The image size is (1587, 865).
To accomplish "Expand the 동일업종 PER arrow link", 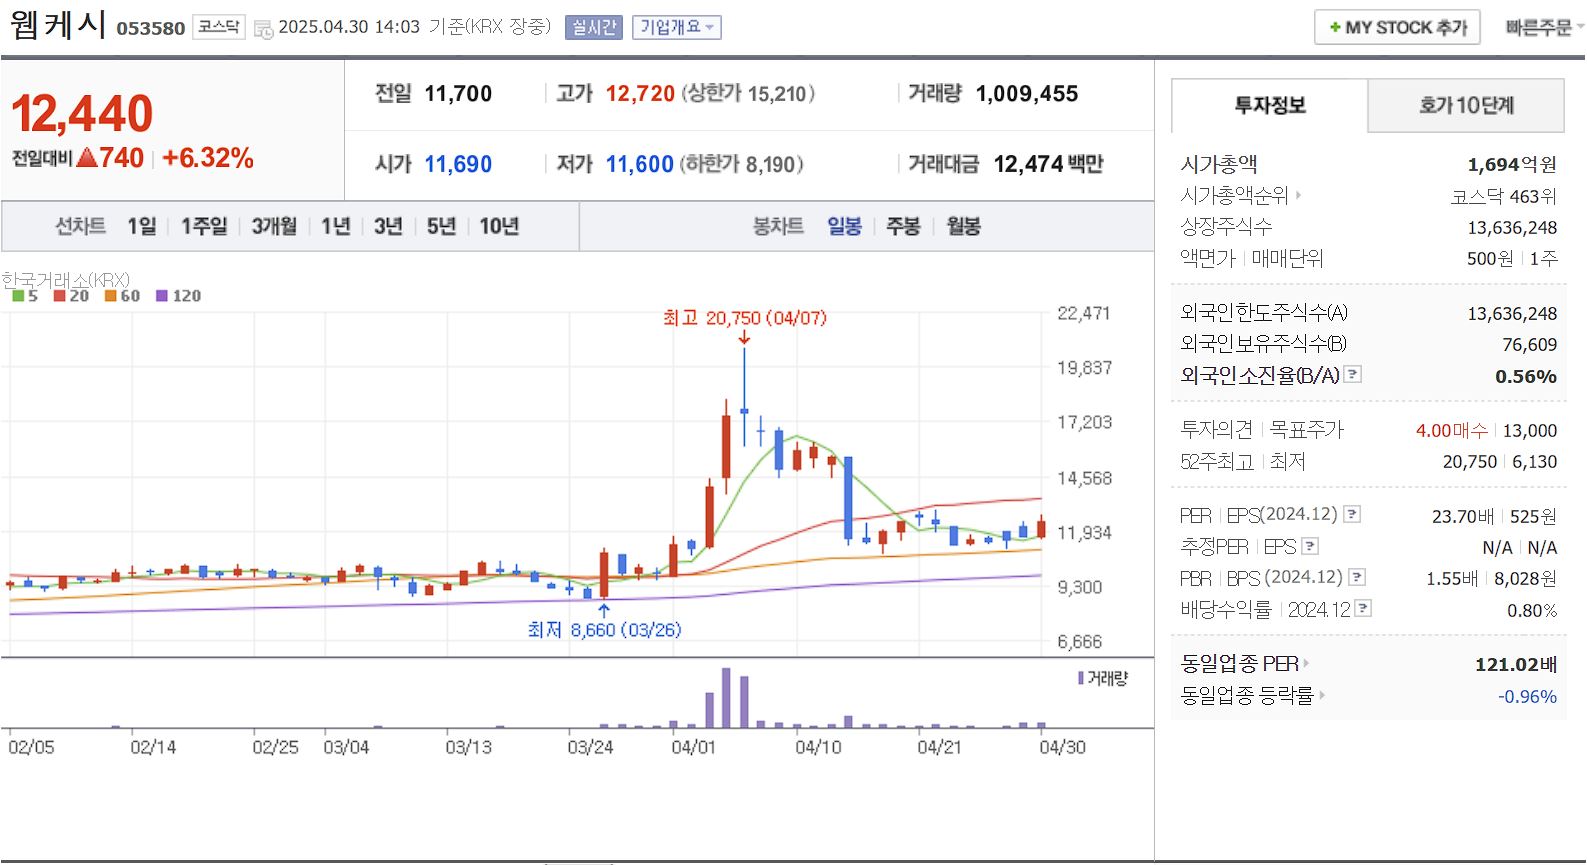I will (1306, 664).
